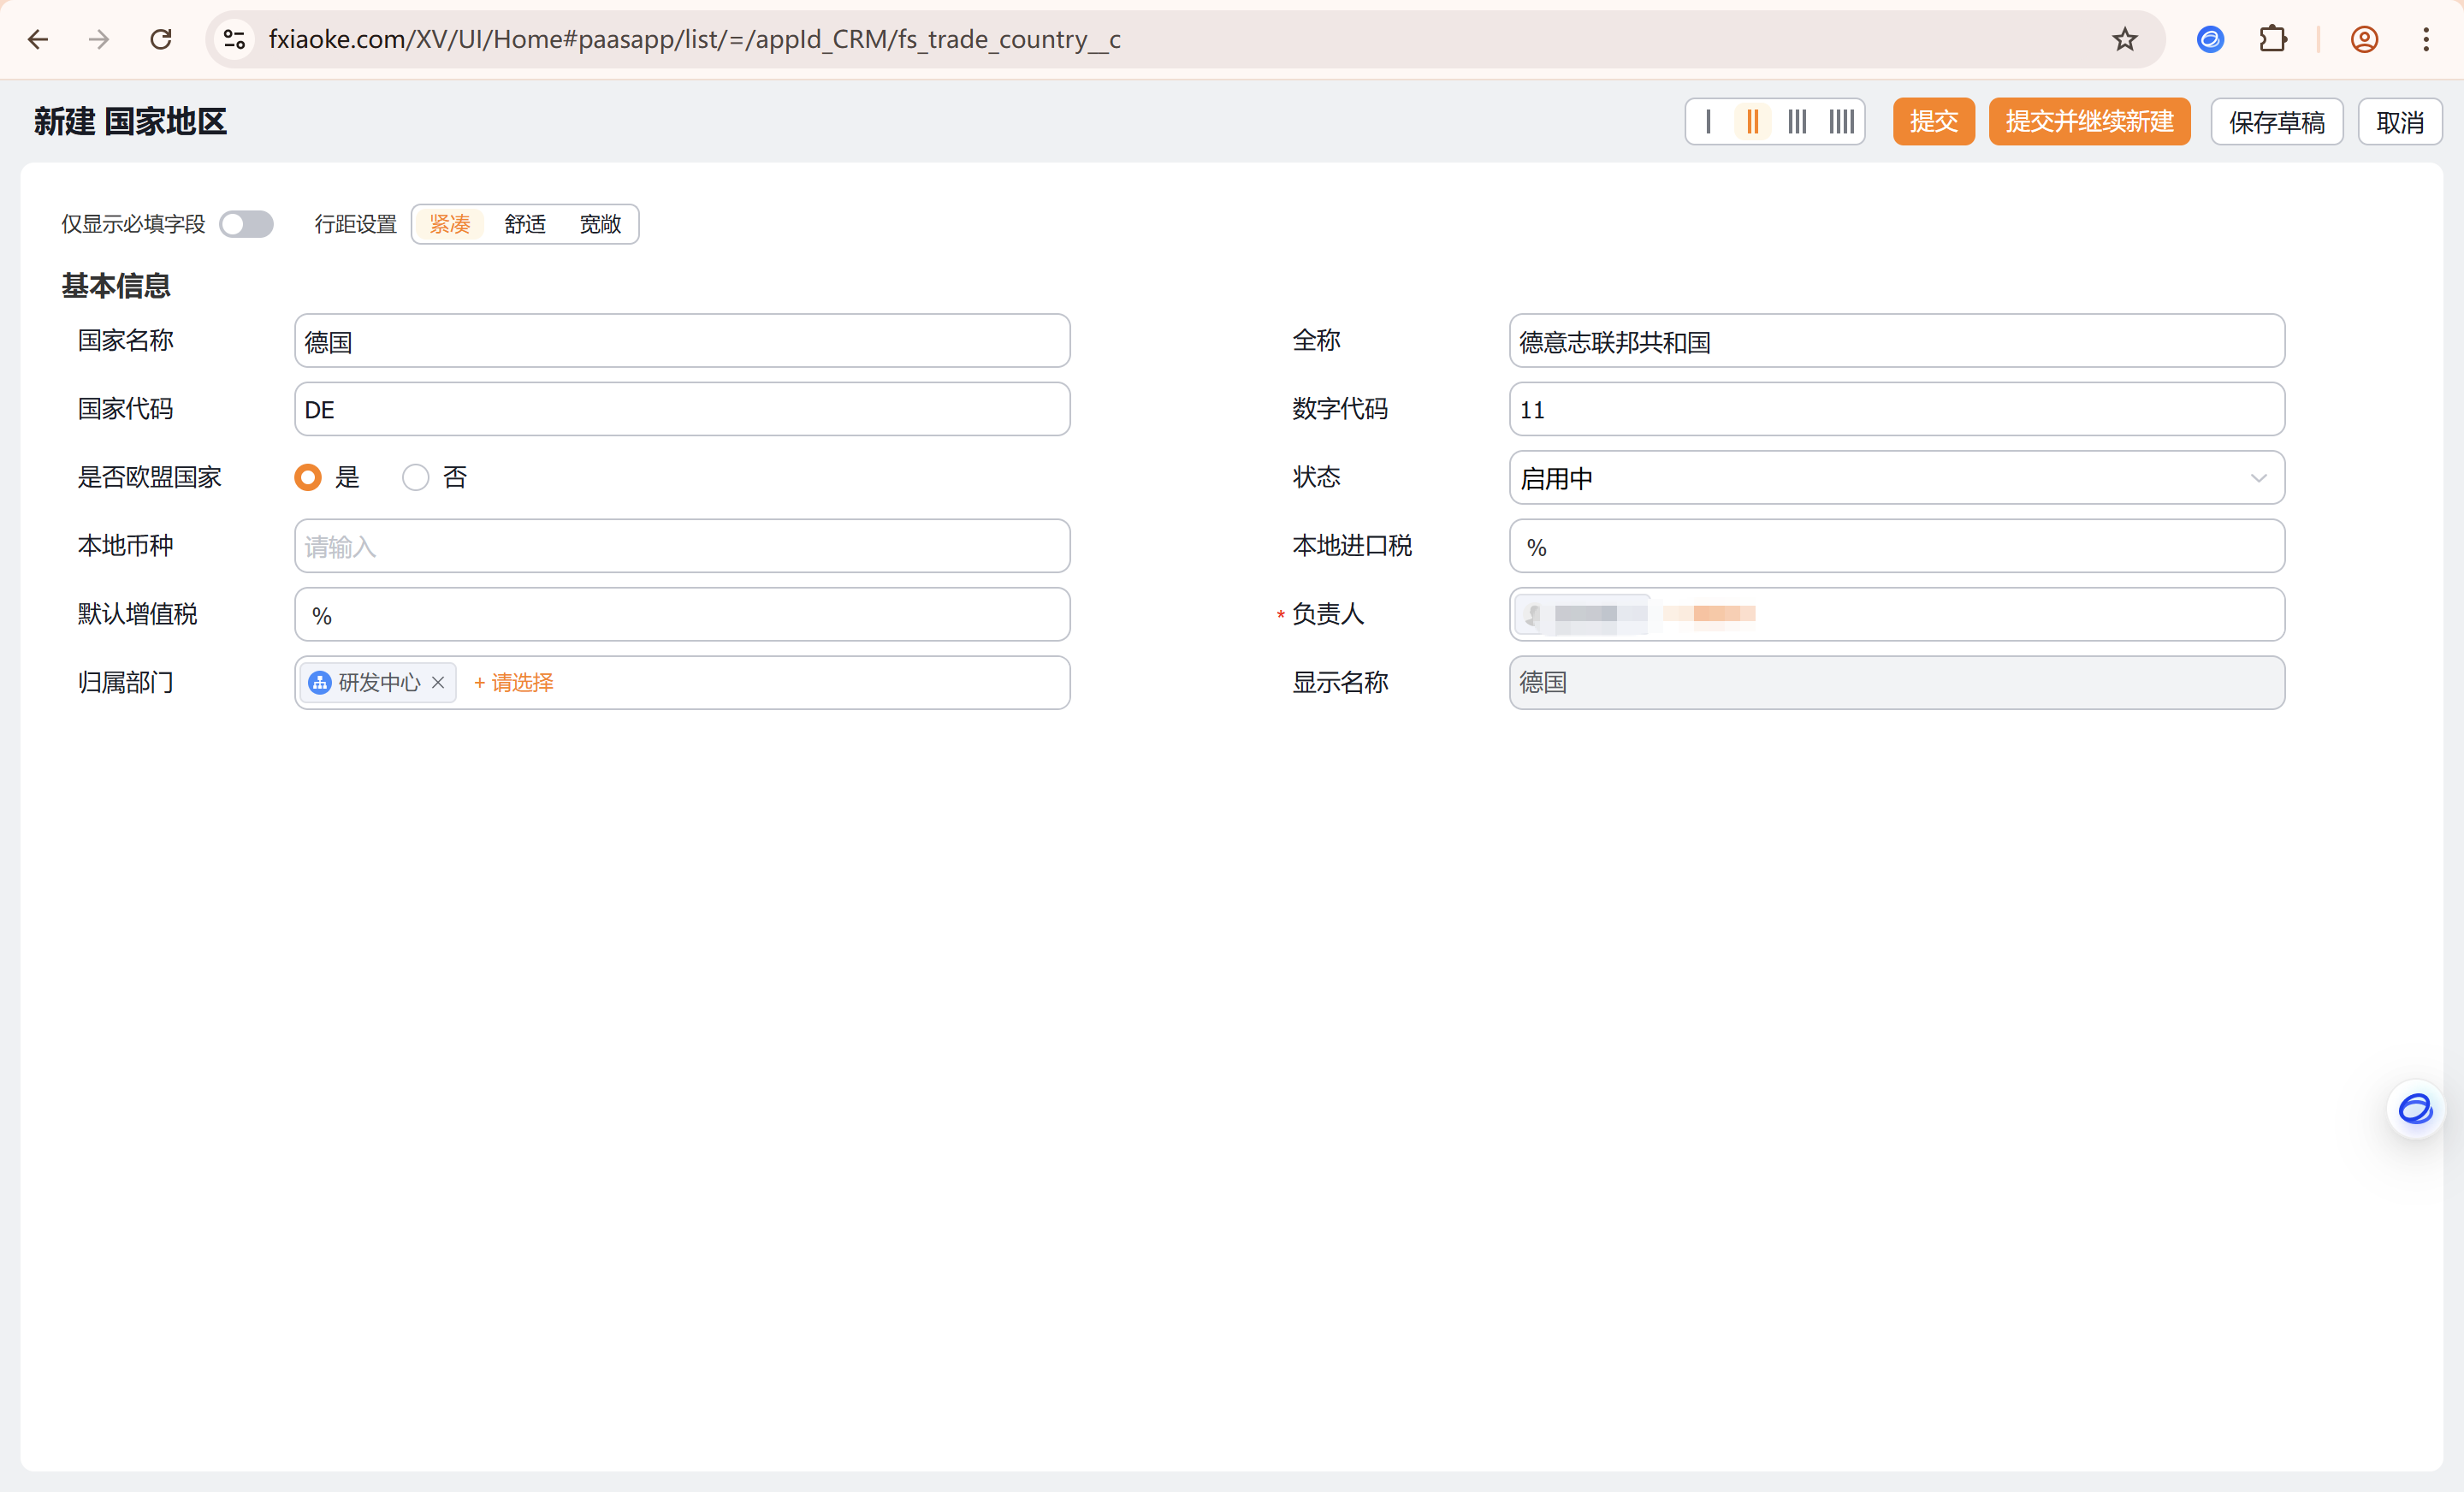This screenshot has width=2464, height=1492.
Task: Switch row spacing to 舒适
Action: click(x=525, y=224)
